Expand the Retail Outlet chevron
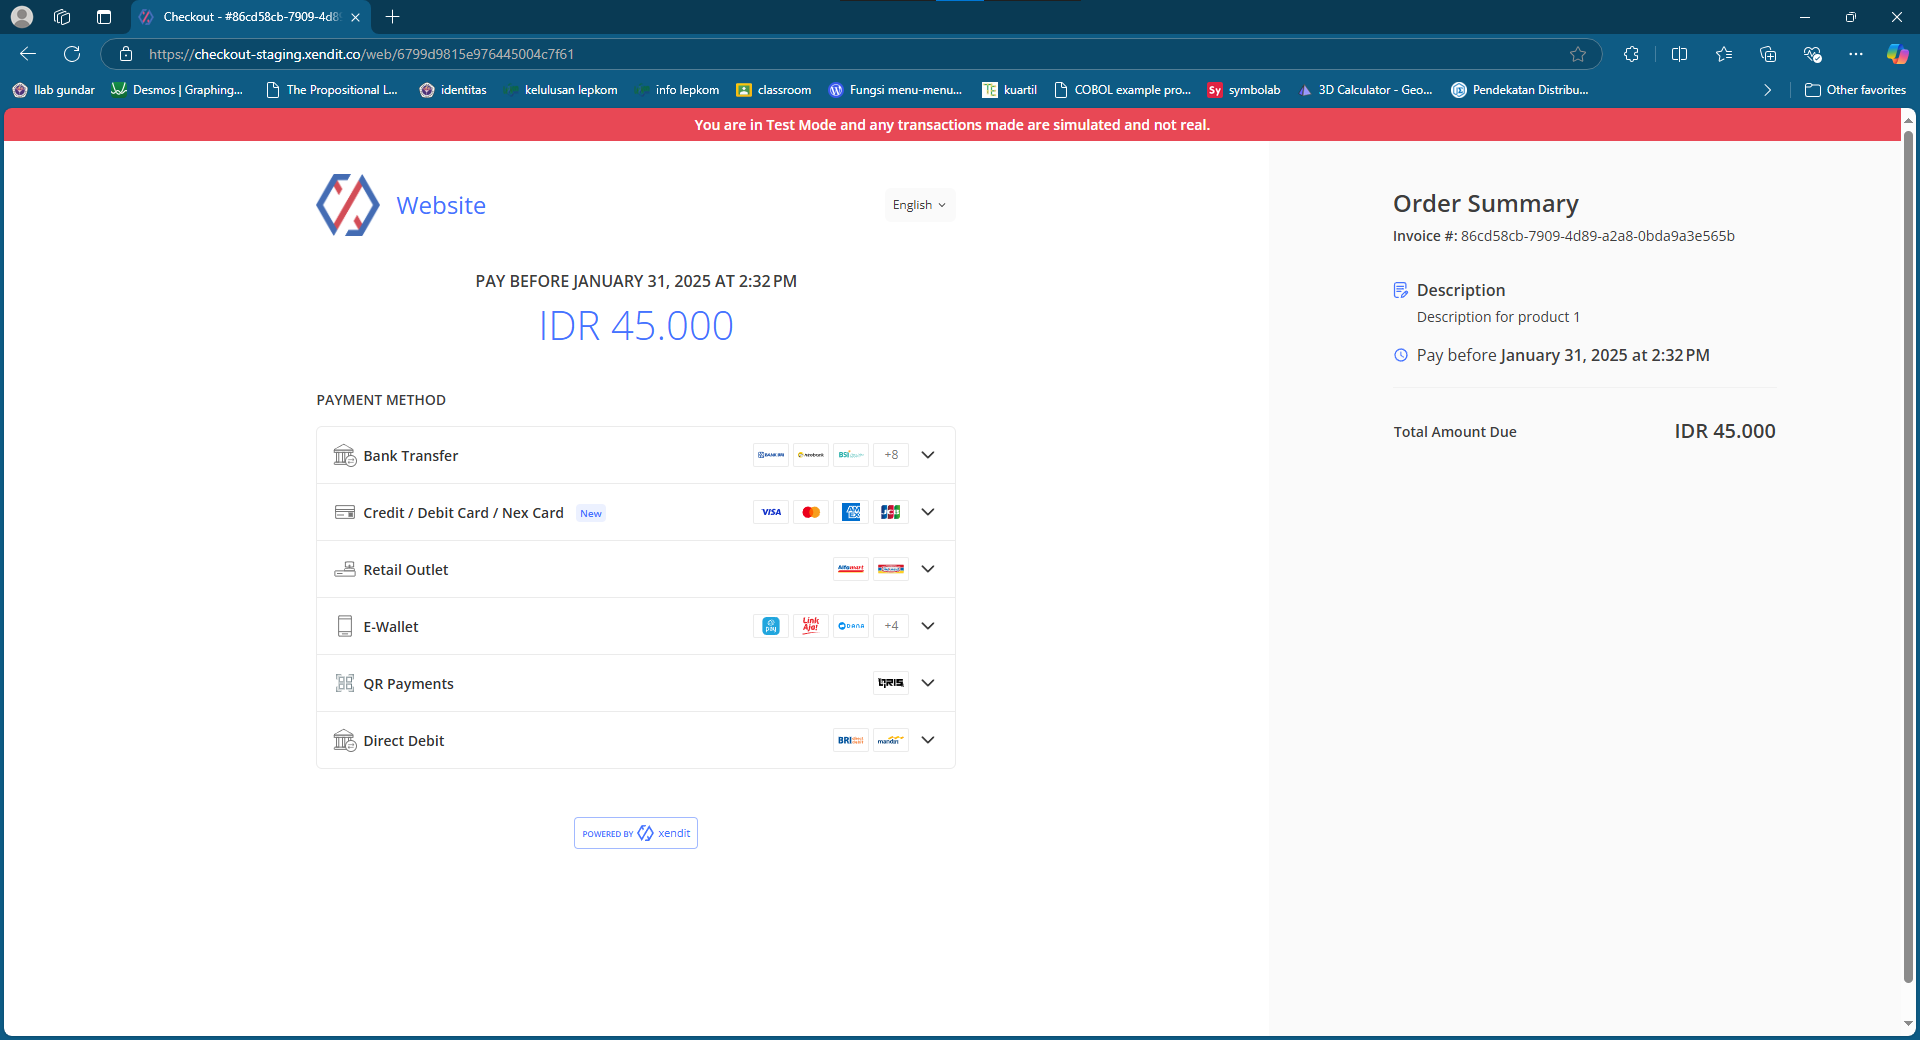The height and width of the screenshot is (1040, 1920). pos(928,569)
